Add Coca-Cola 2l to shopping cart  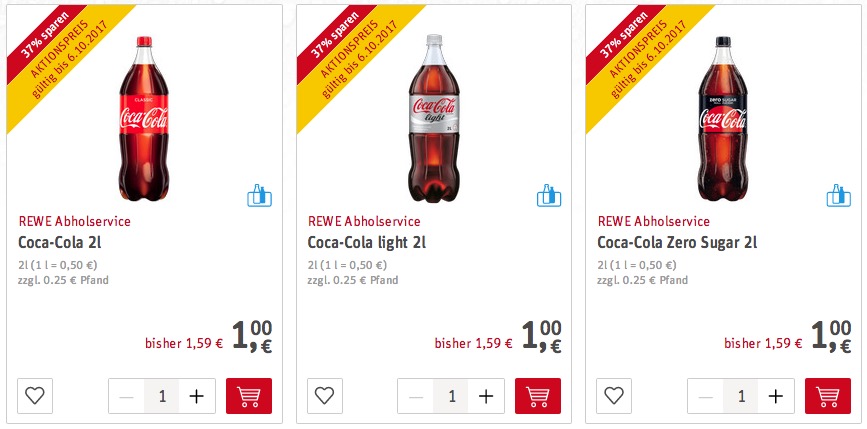[249, 396]
